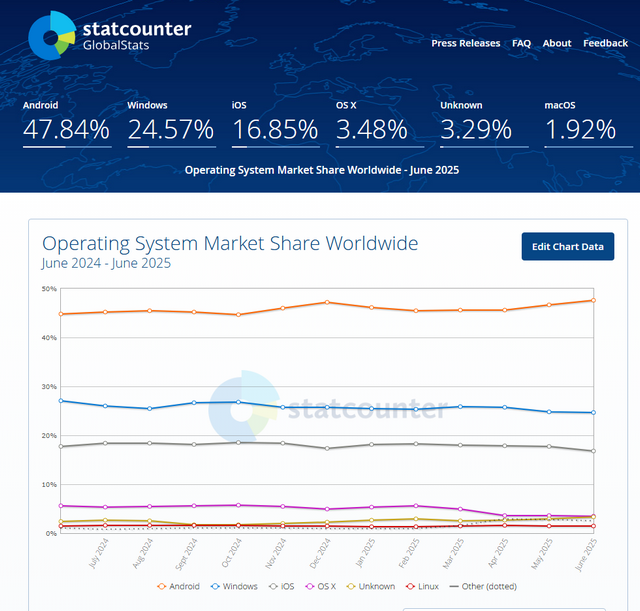Click the 'Operating System Market Share Worldwide - June 2025' caption
The image size is (640, 611).
[x=322, y=170]
